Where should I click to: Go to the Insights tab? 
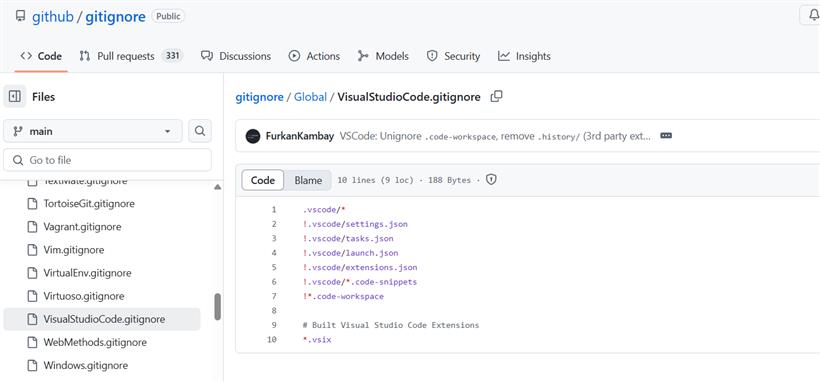click(x=524, y=56)
